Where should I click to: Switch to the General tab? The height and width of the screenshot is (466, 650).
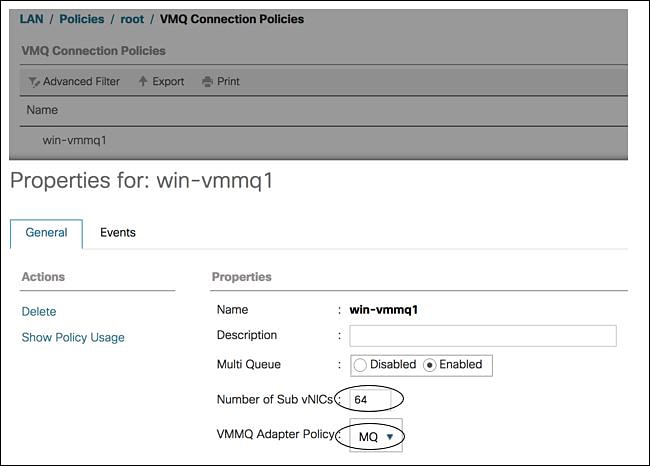pos(46,233)
